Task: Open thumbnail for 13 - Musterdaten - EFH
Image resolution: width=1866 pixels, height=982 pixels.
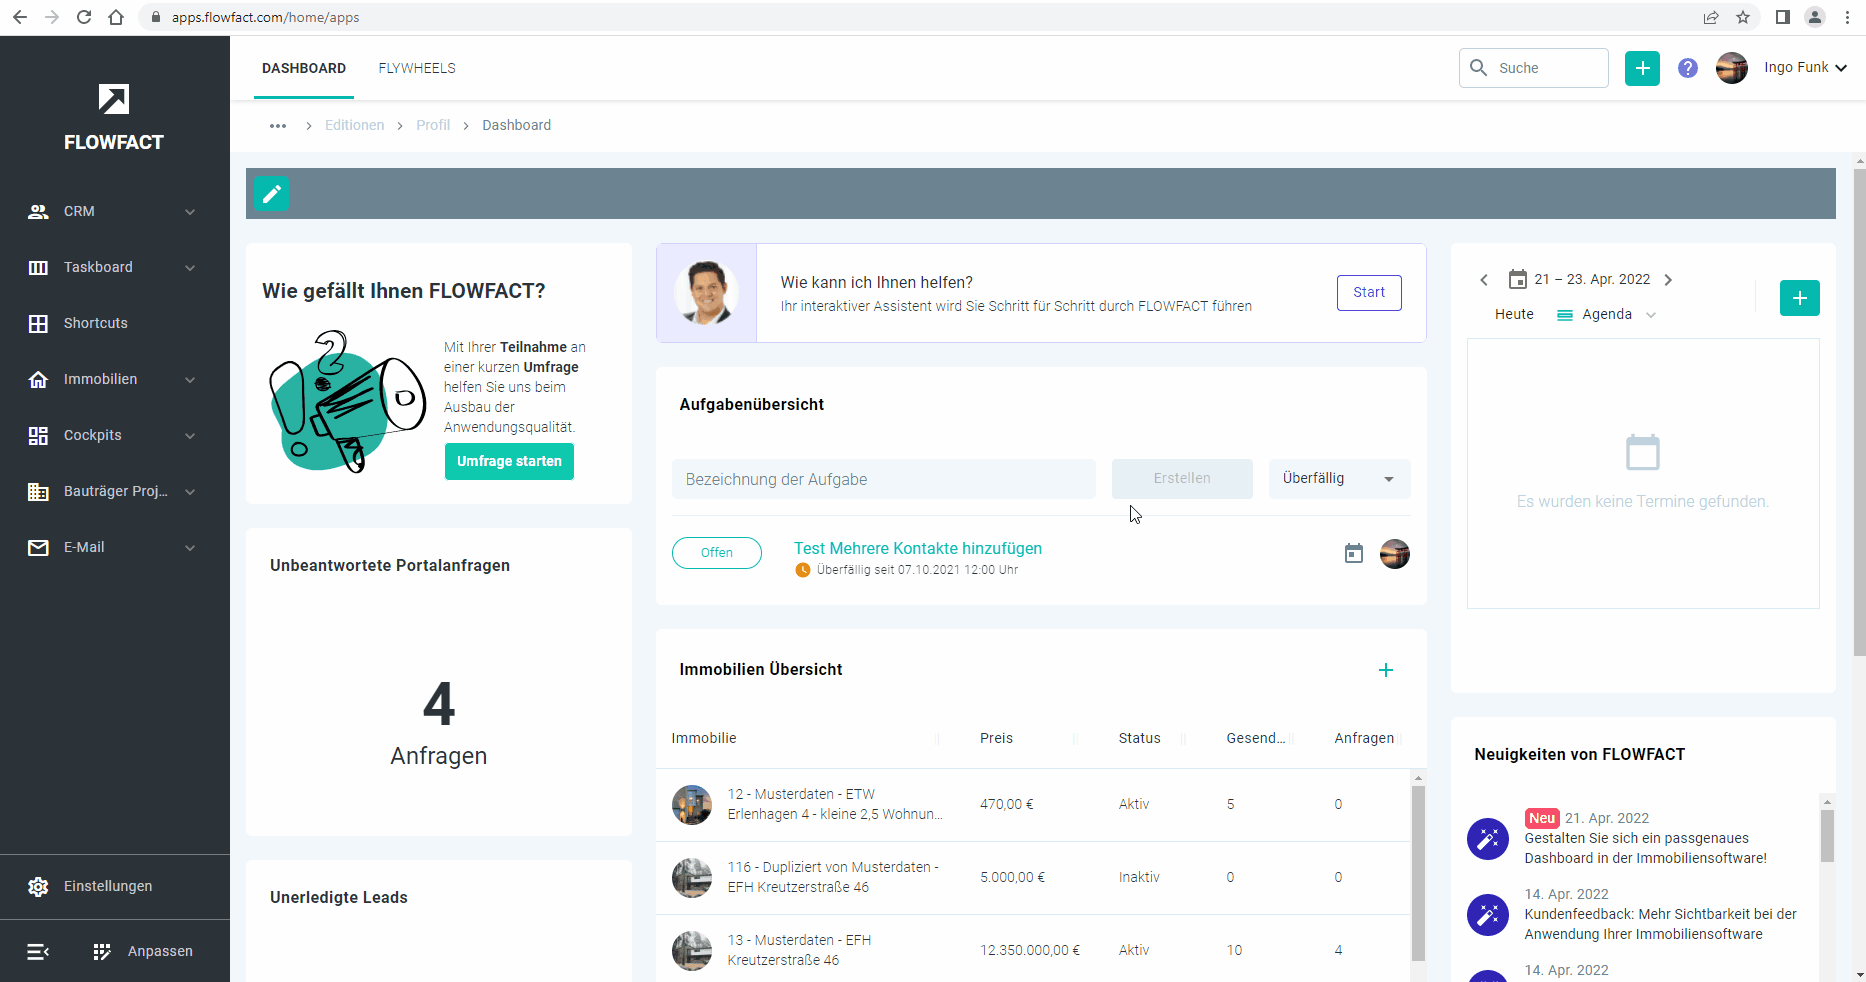Action: 692,951
